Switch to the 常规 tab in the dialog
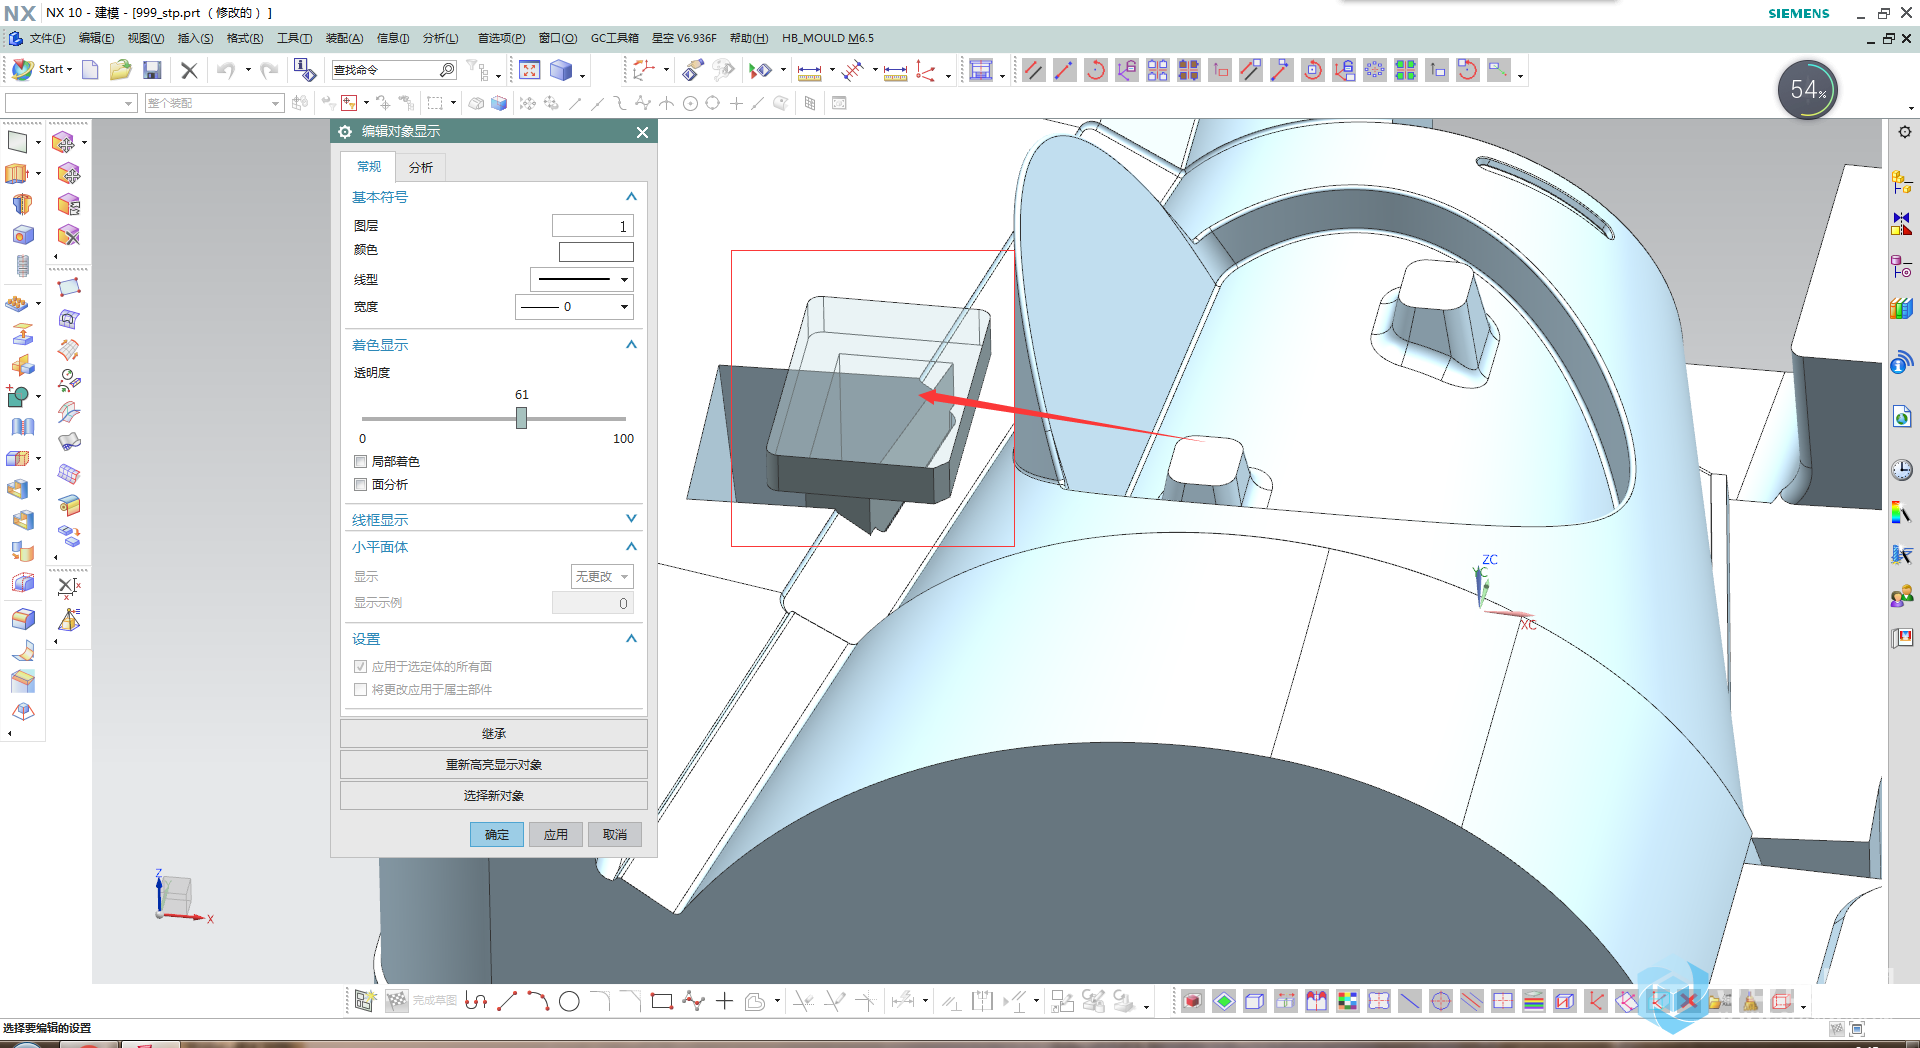Screen dimensions: 1920x1048 pos(370,167)
